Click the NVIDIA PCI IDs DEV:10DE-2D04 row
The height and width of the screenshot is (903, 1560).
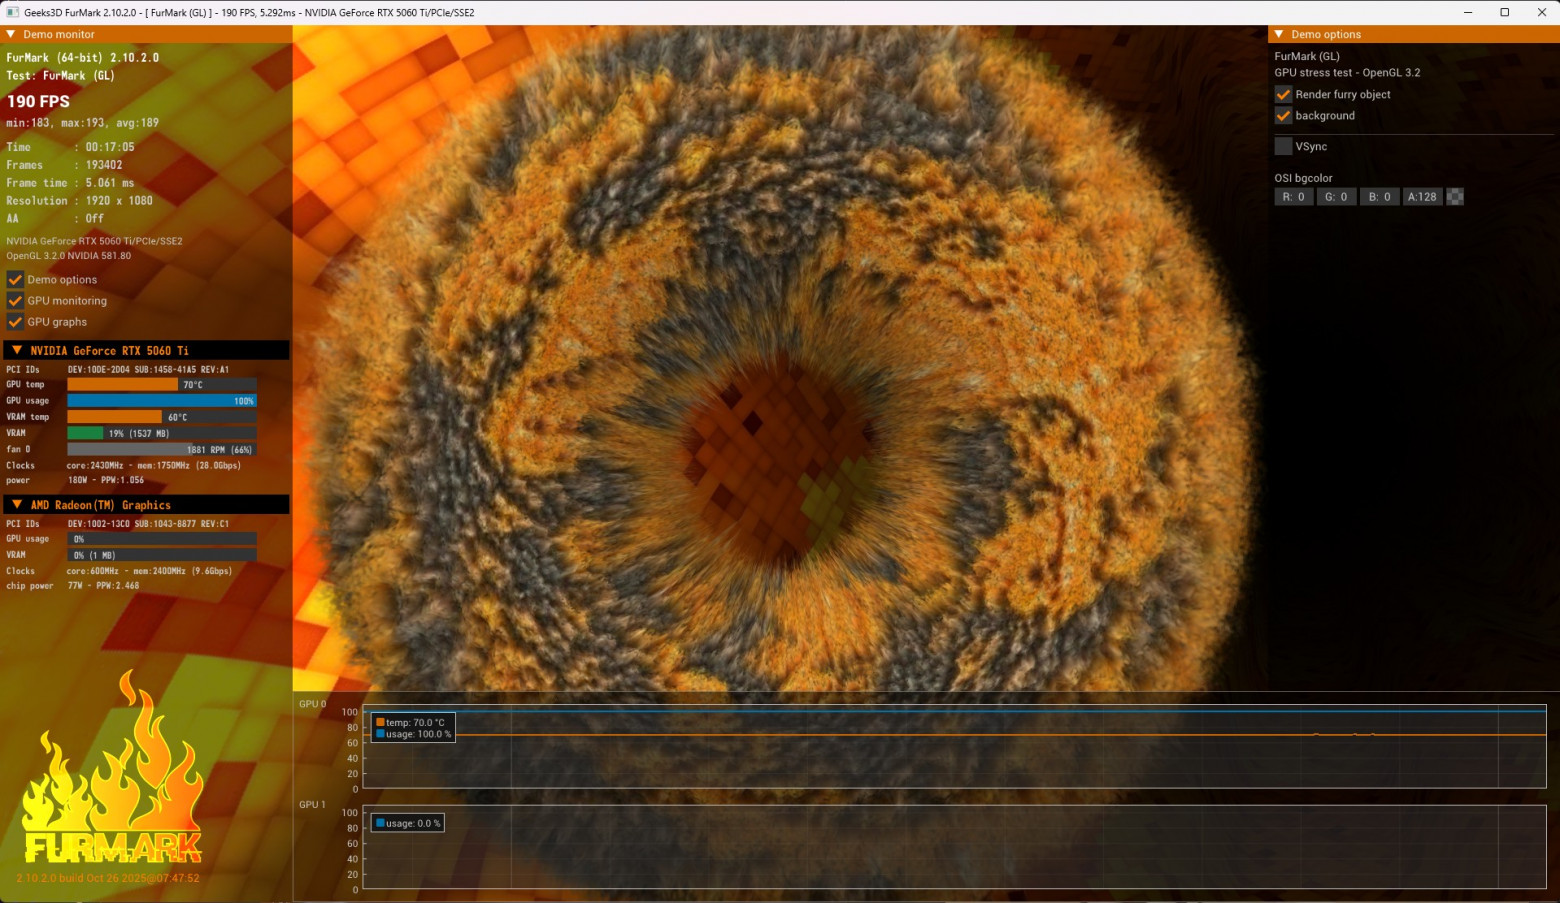[118, 370]
